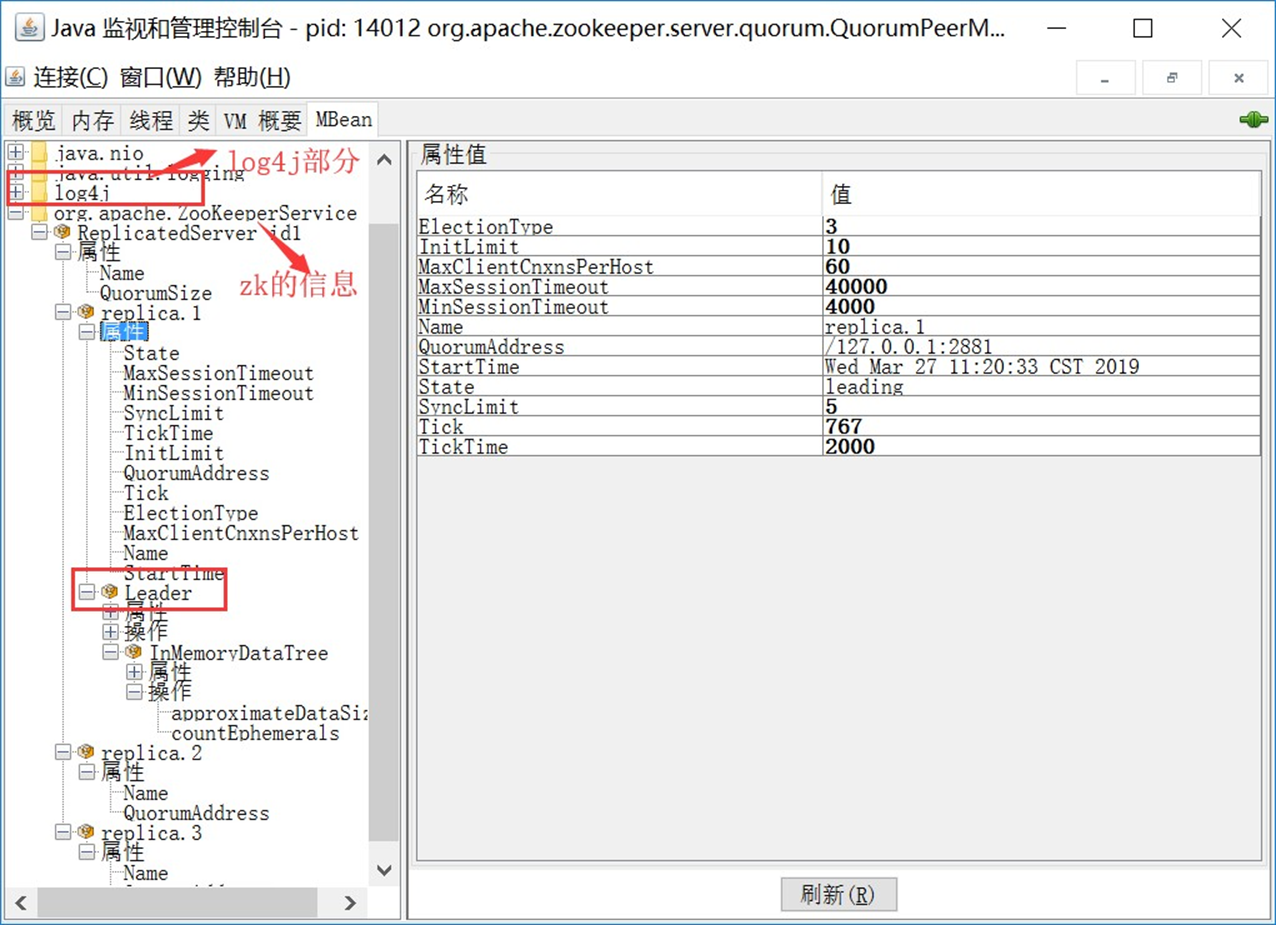Select MaxClientCnxnsPerHost in the tree

(240, 533)
